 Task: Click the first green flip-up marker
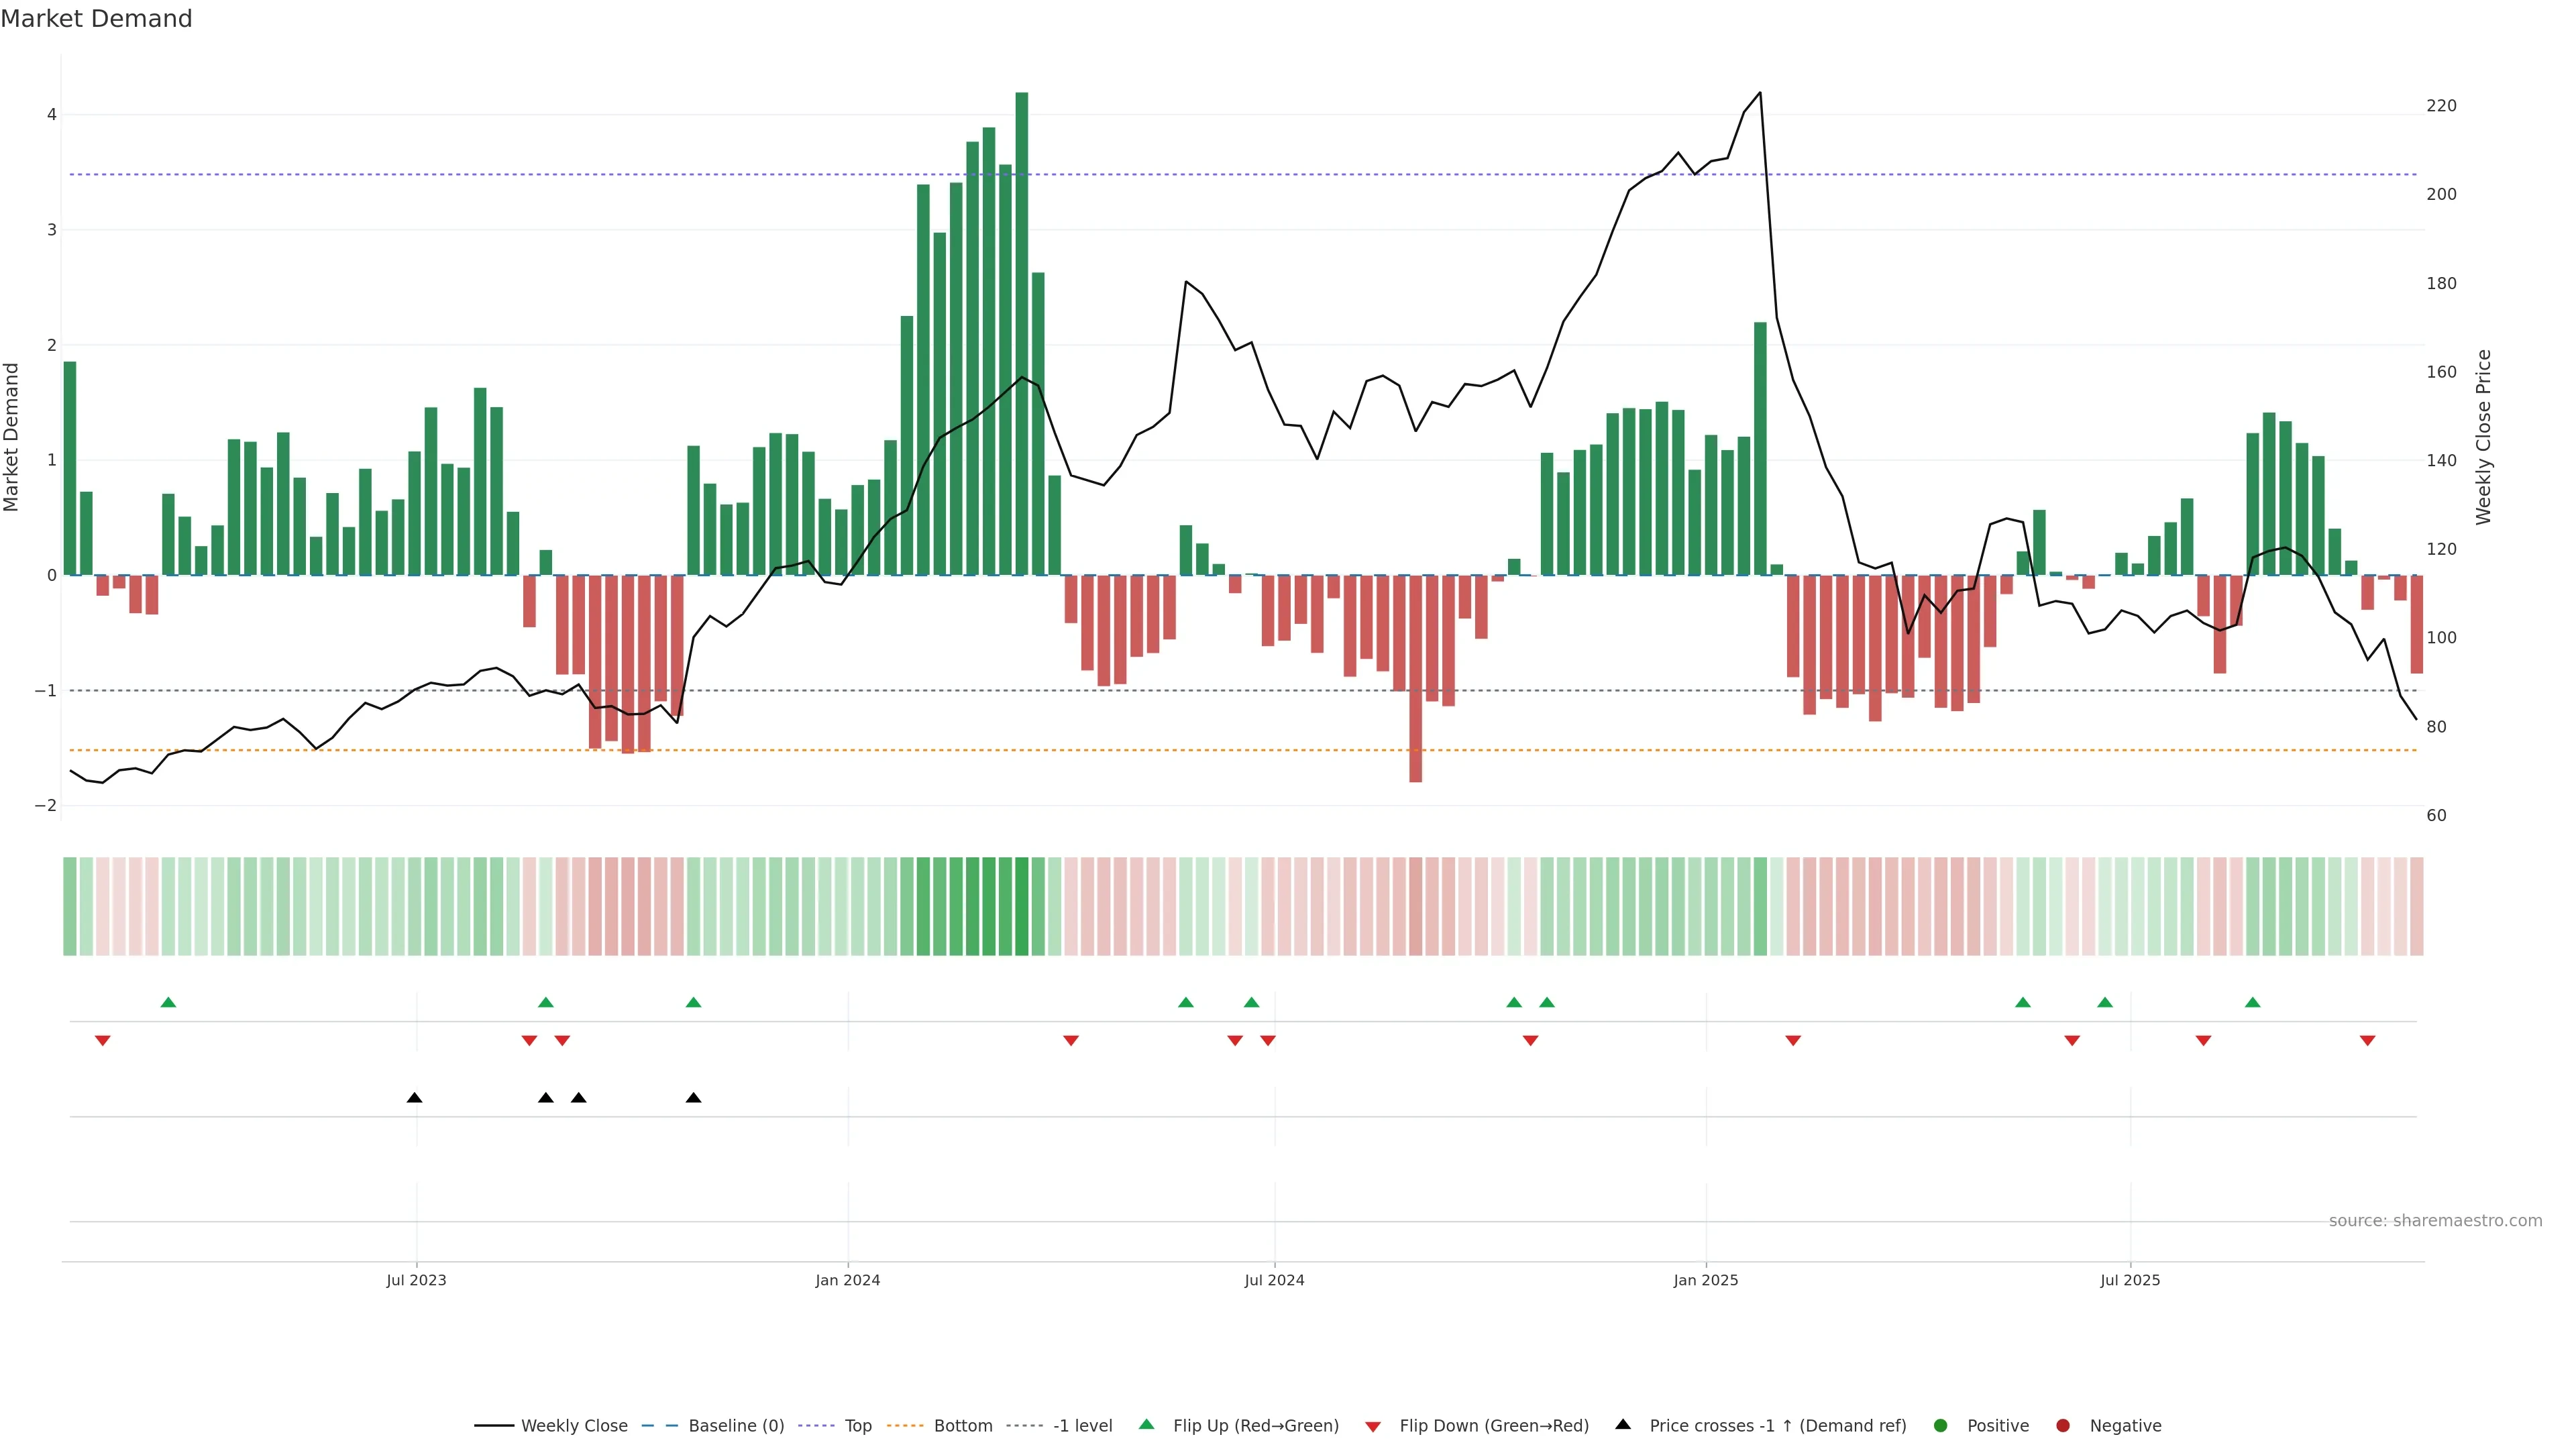[168, 1003]
